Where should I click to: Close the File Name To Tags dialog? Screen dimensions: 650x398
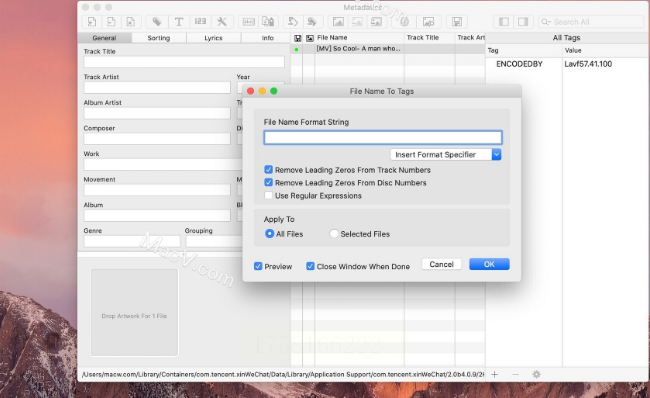[x=250, y=91]
